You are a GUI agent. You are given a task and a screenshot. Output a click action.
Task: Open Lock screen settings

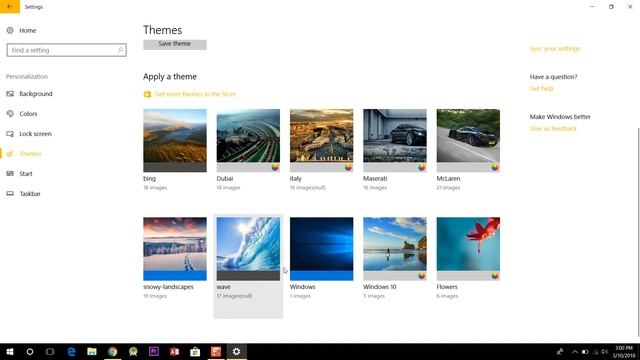(36, 134)
